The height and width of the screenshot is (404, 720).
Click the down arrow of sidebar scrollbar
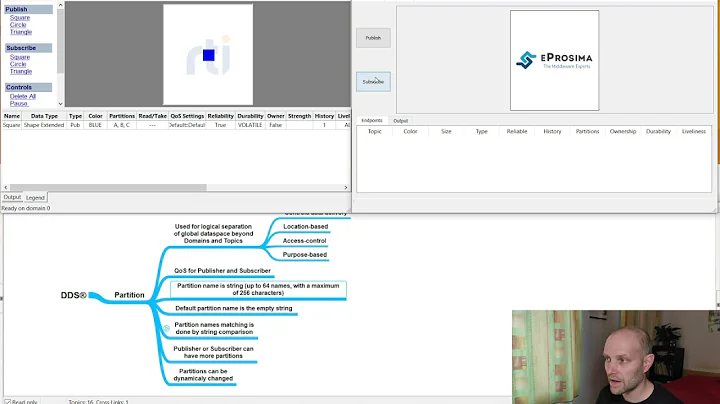(60, 104)
